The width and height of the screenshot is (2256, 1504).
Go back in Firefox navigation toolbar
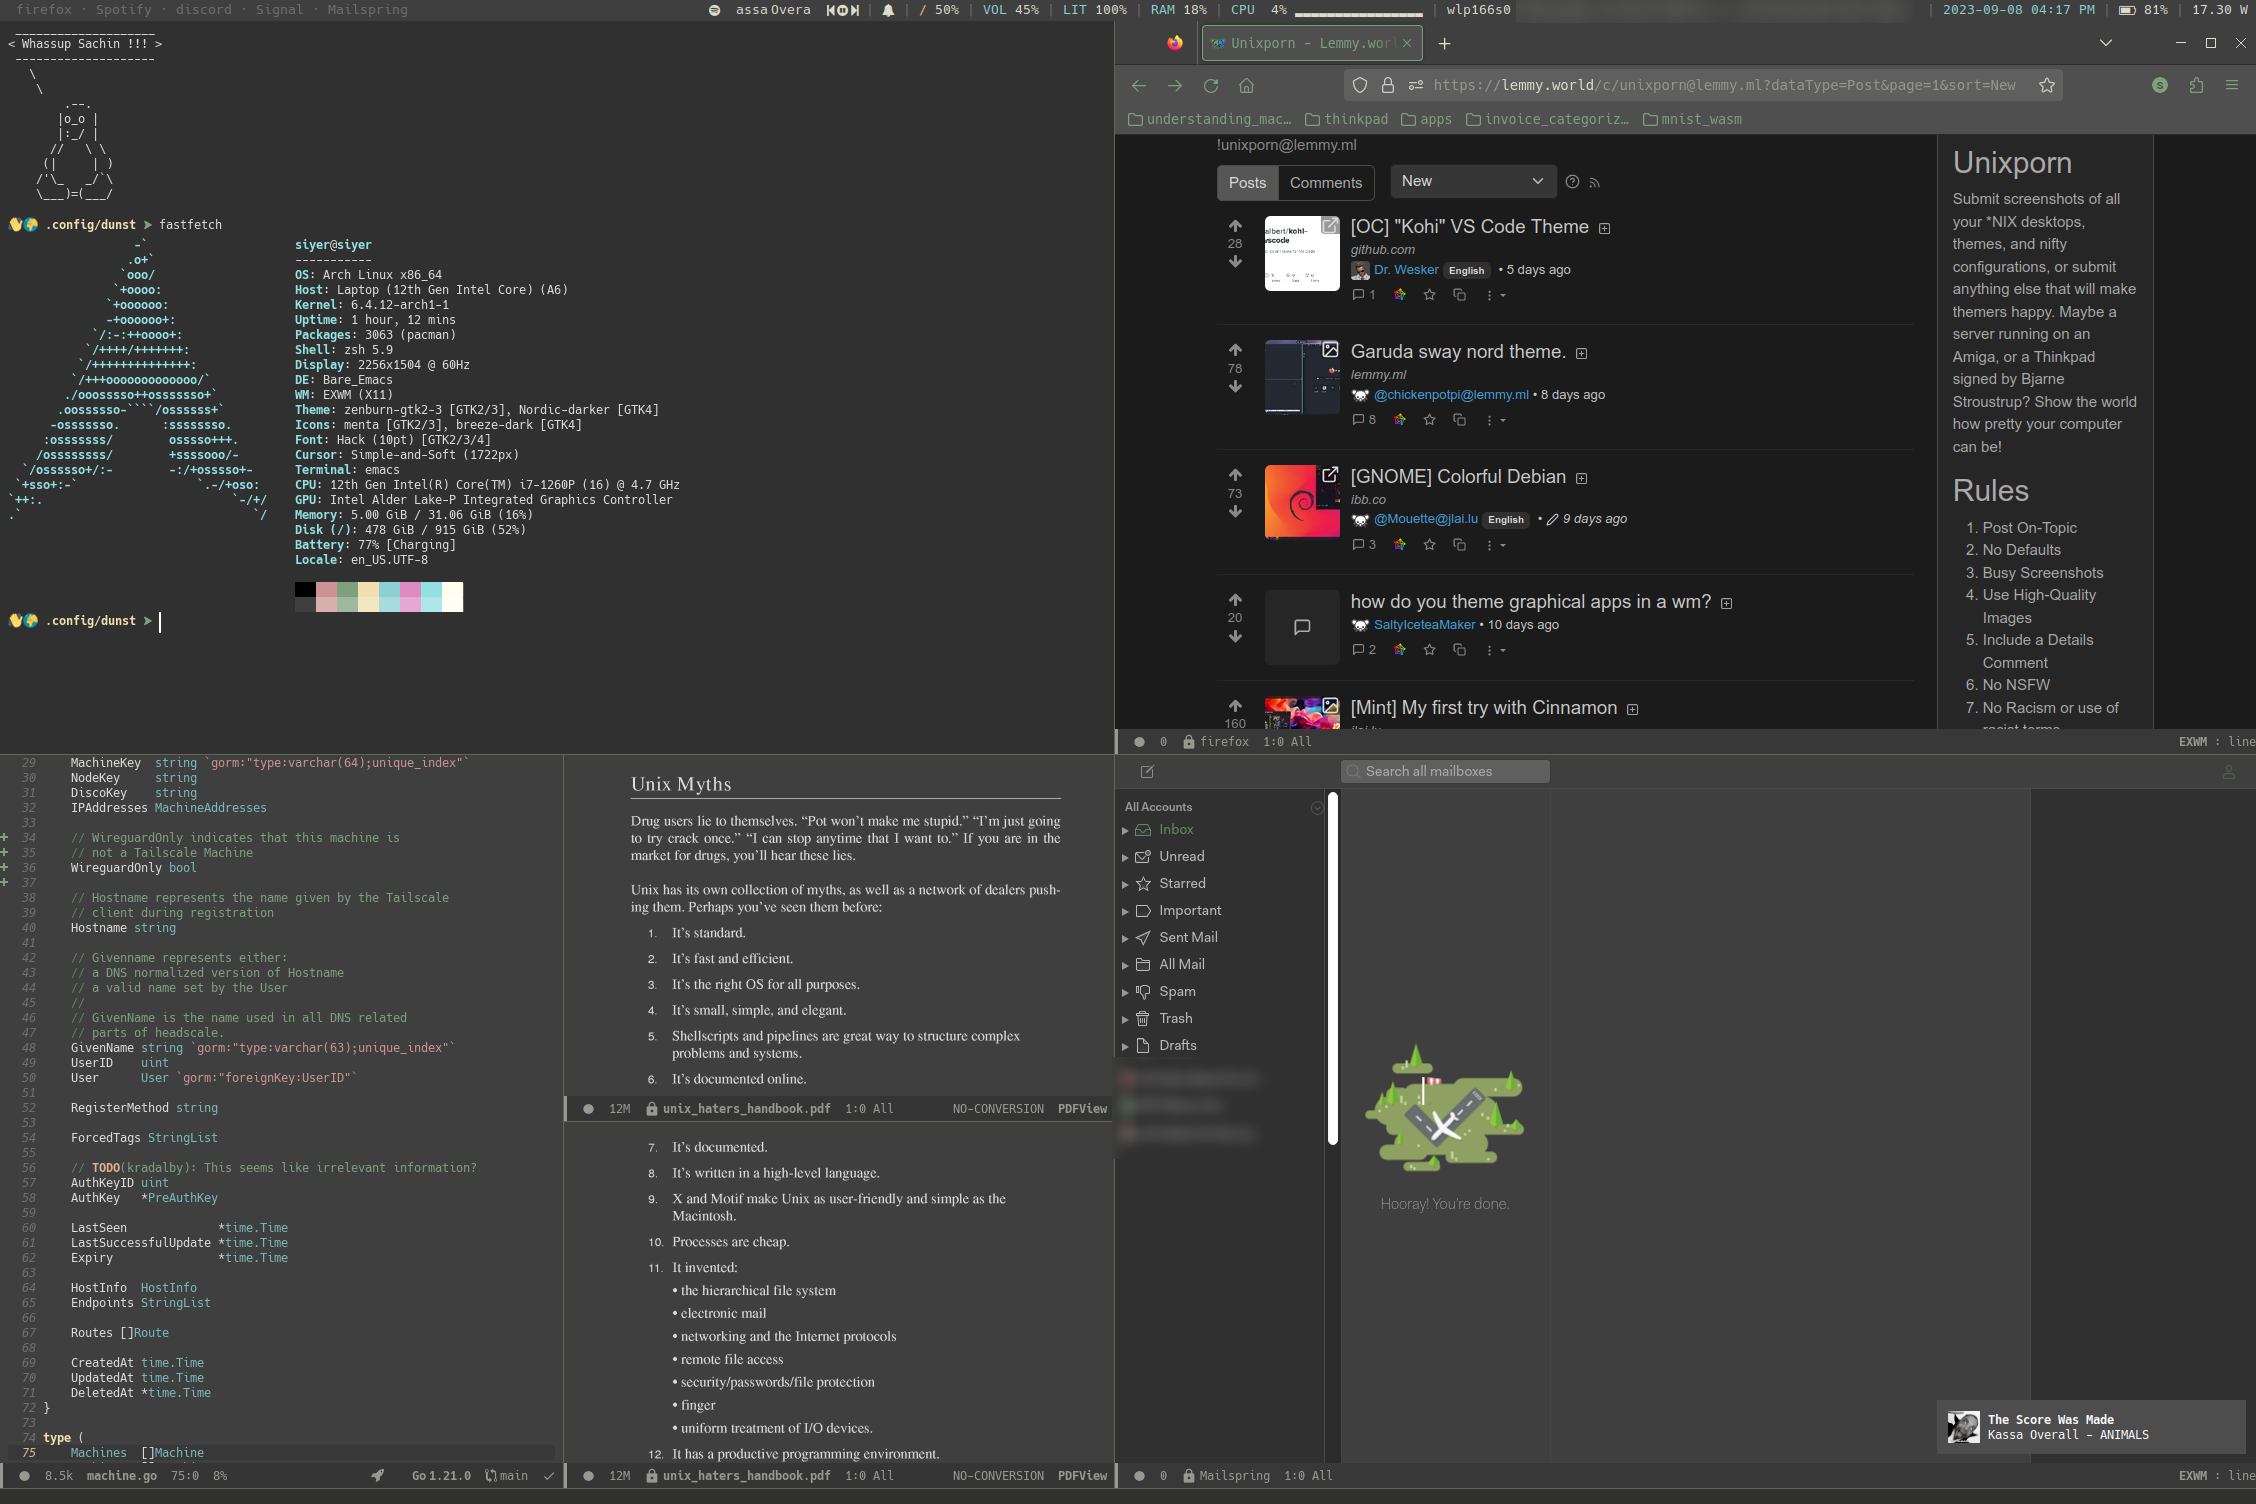(1138, 86)
